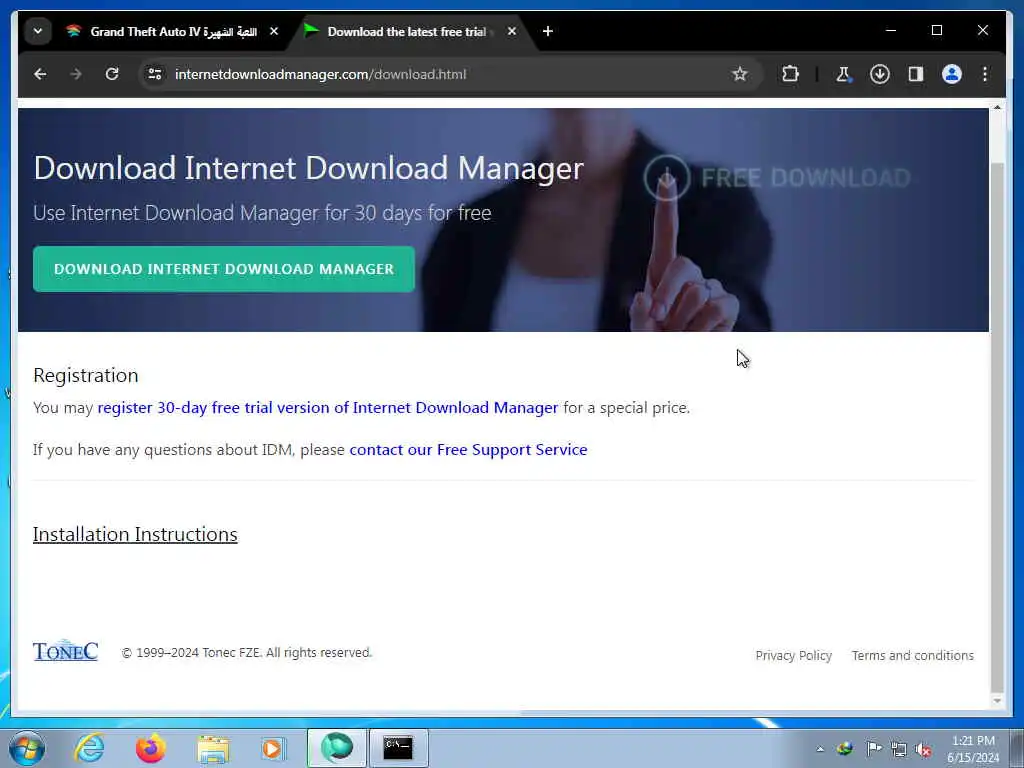Show hidden system tray icons
The width and height of the screenshot is (1024, 768).
820,749
